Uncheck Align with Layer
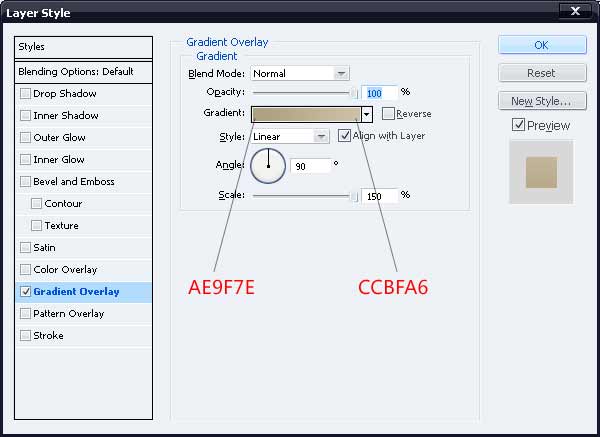600x437 pixels. [344, 135]
